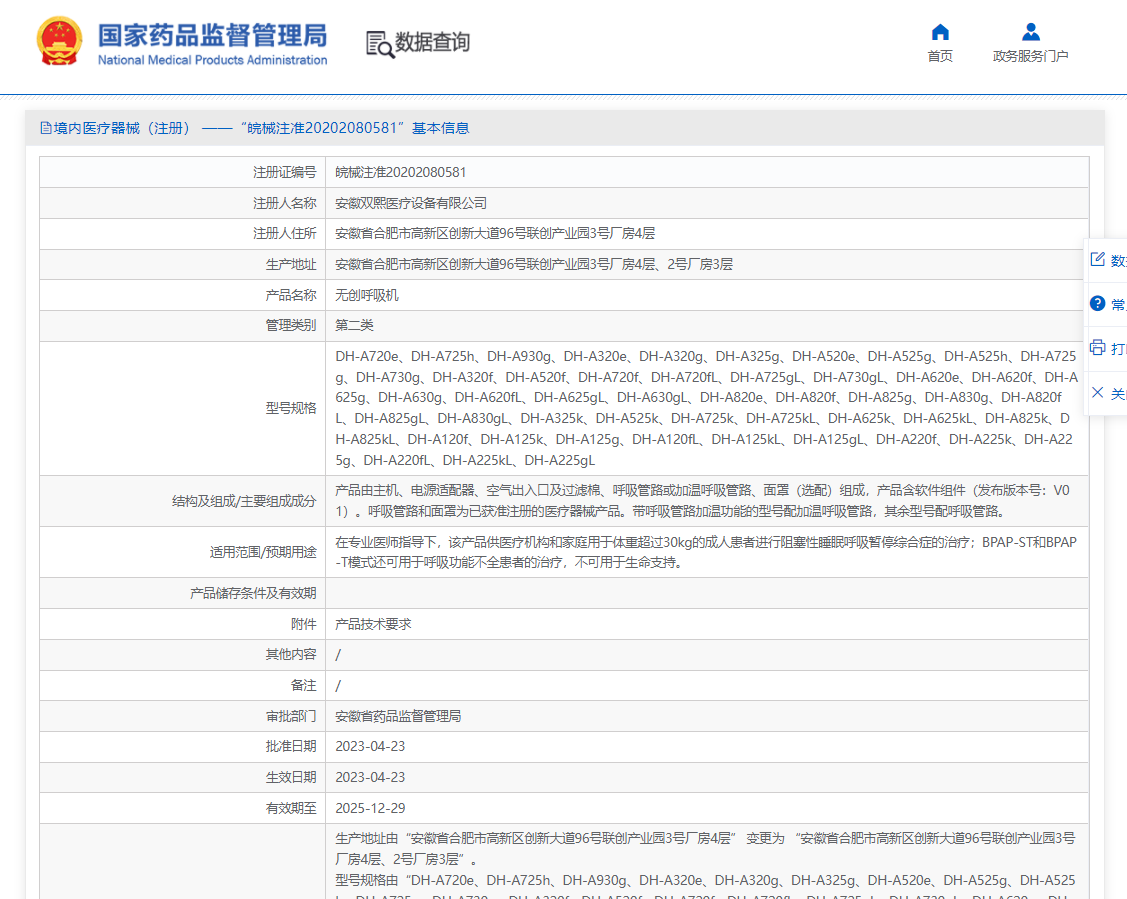Open the help question mark icon
This screenshot has width=1127, height=899.
[1098, 303]
